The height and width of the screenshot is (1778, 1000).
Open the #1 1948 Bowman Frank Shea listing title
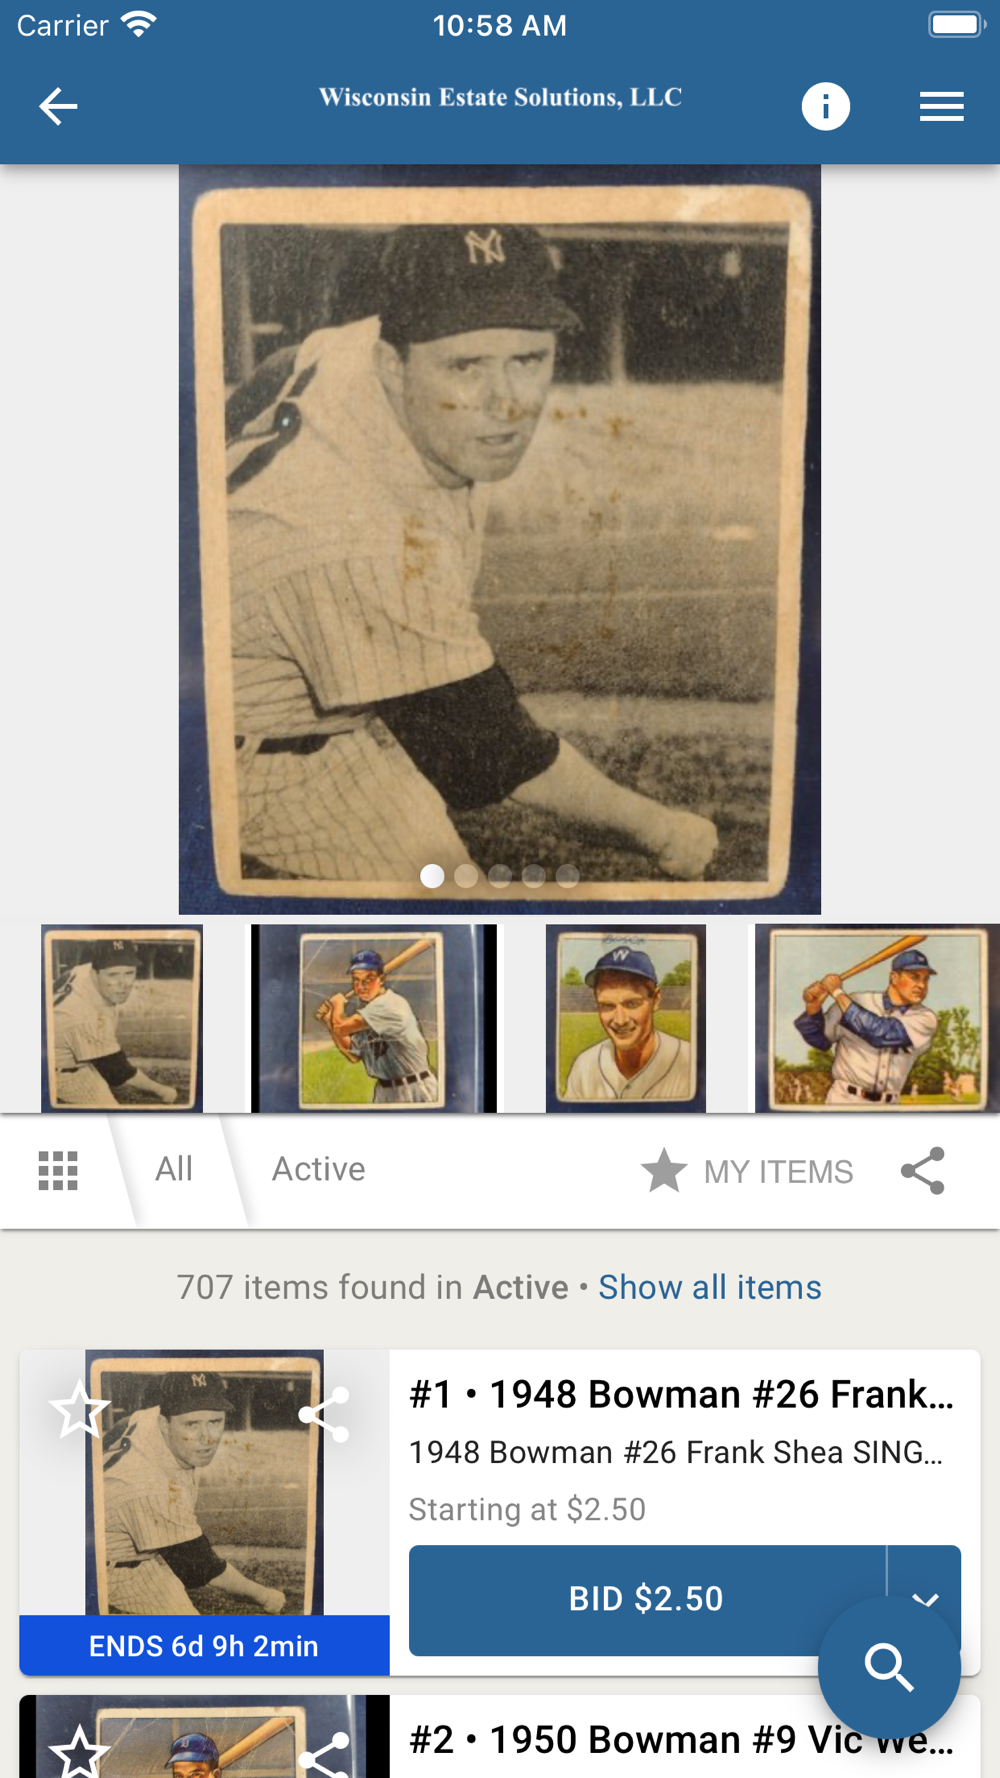pos(682,1394)
